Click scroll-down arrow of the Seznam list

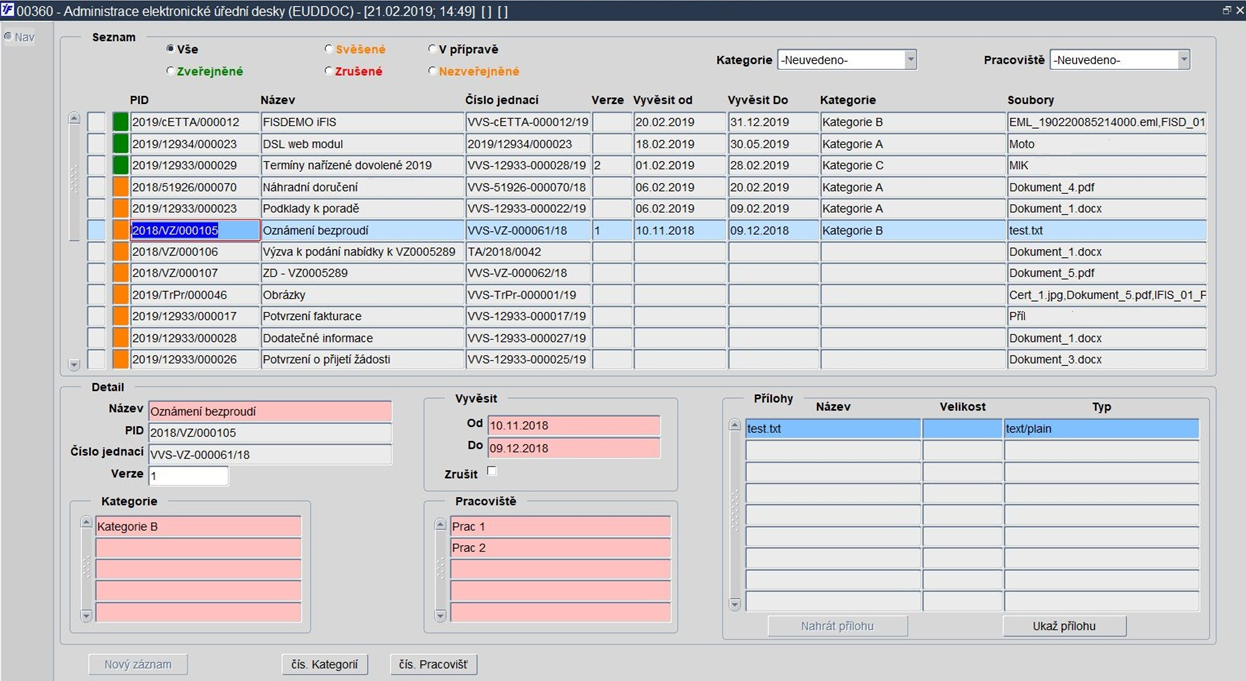[74, 365]
